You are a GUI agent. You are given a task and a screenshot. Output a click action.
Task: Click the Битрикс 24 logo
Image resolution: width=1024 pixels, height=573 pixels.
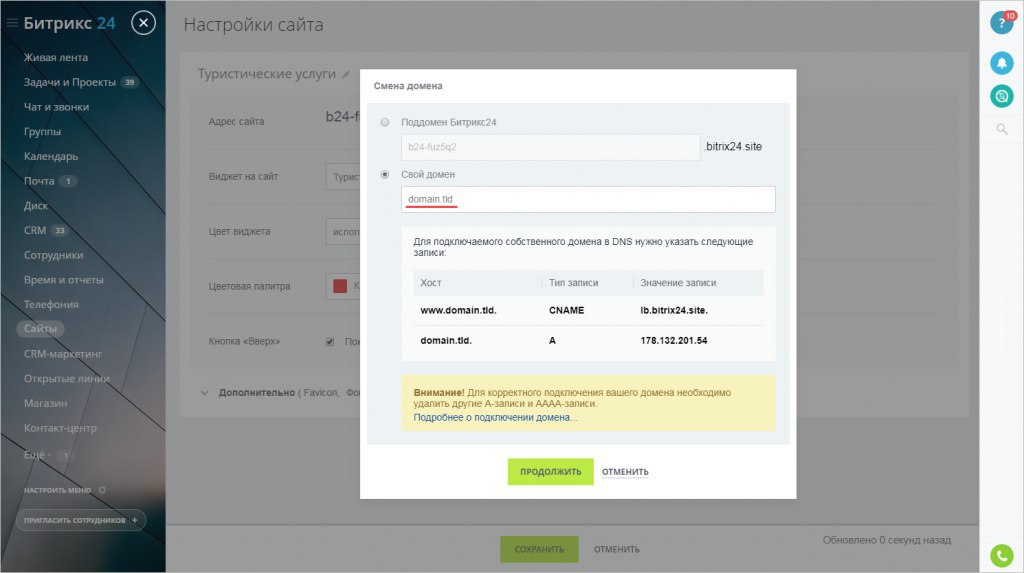(69, 24)
